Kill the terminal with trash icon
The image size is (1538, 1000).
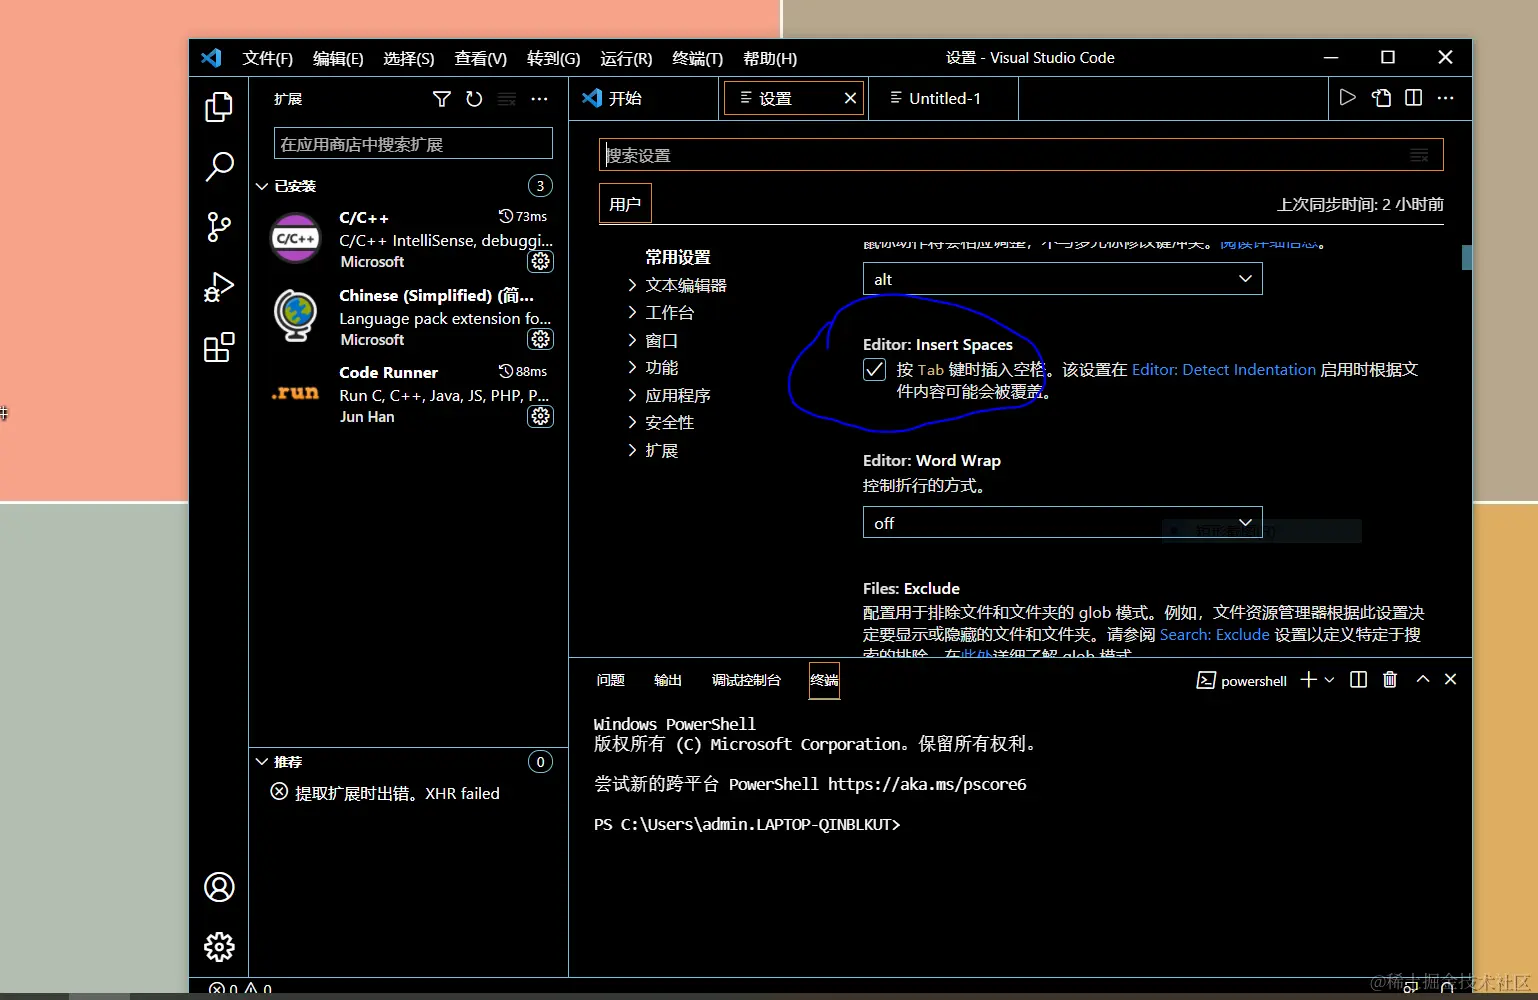(x=1390, y=680)
